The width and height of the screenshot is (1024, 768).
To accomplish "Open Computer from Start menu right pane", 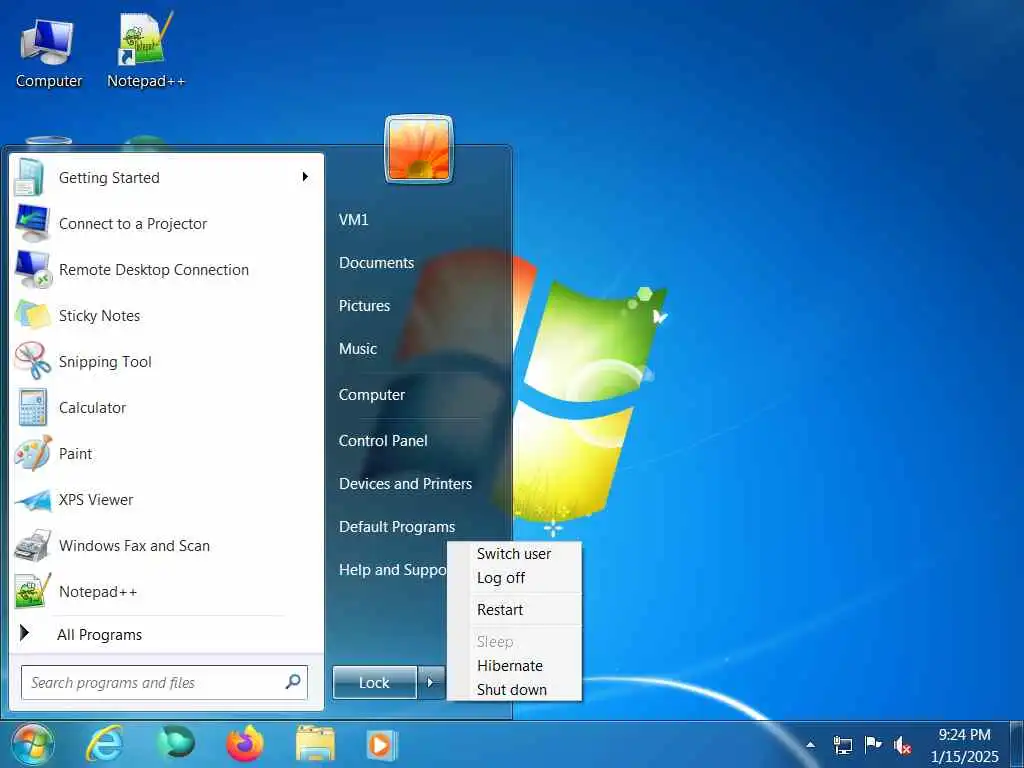I will [372, 394].
